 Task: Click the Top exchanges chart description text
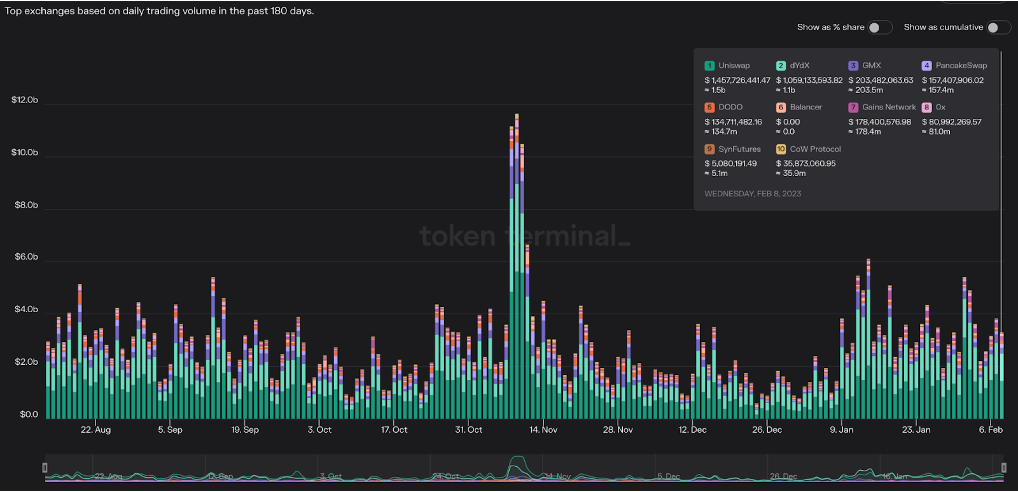pyautogui.click(x=160, y=12)
